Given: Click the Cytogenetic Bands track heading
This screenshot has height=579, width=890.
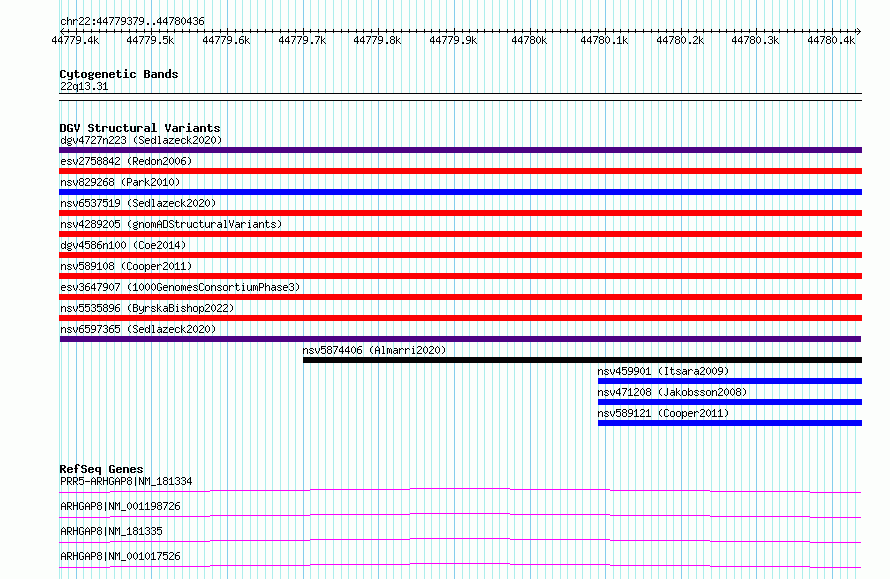Looking at the screenshot, I should coord(119,74).
